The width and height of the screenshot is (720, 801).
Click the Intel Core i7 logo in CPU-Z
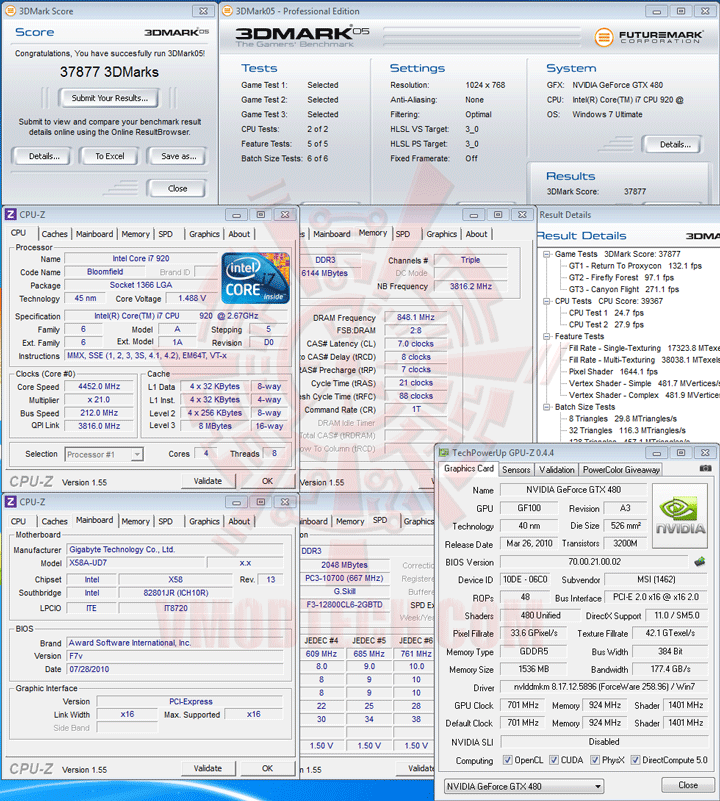256,278
